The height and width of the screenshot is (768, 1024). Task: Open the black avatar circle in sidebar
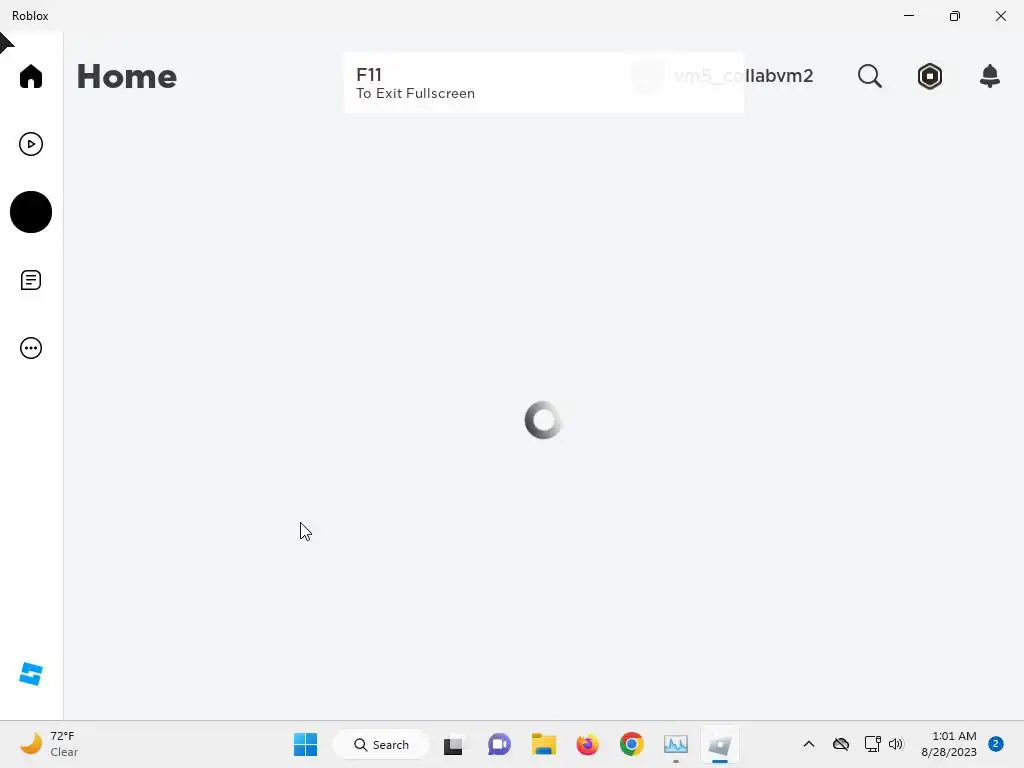pos(31,212)
